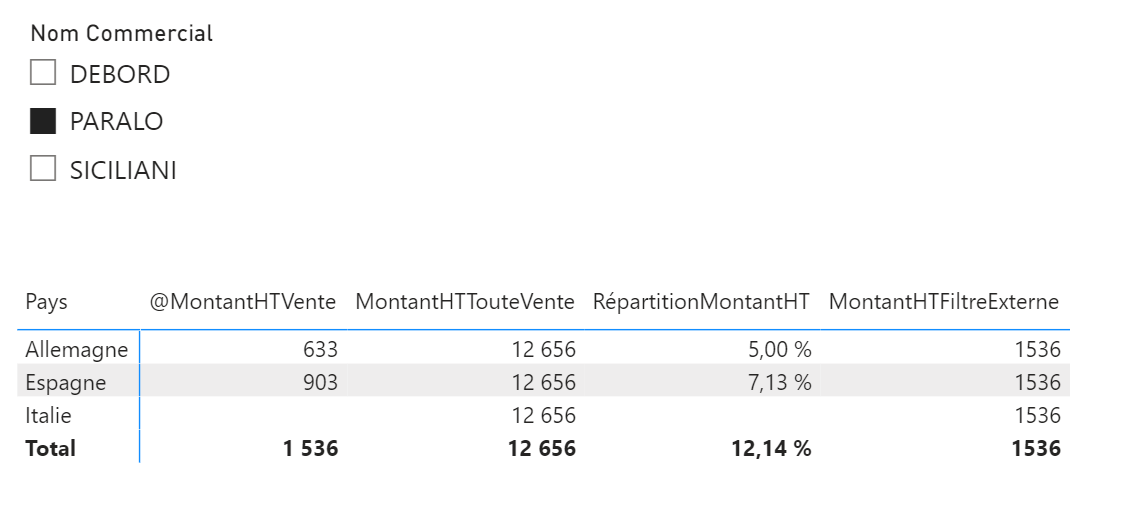The image size is (1138, 526).
Task: Sort by MontantHTFiltreExterne column header
Action: [944, 302]
